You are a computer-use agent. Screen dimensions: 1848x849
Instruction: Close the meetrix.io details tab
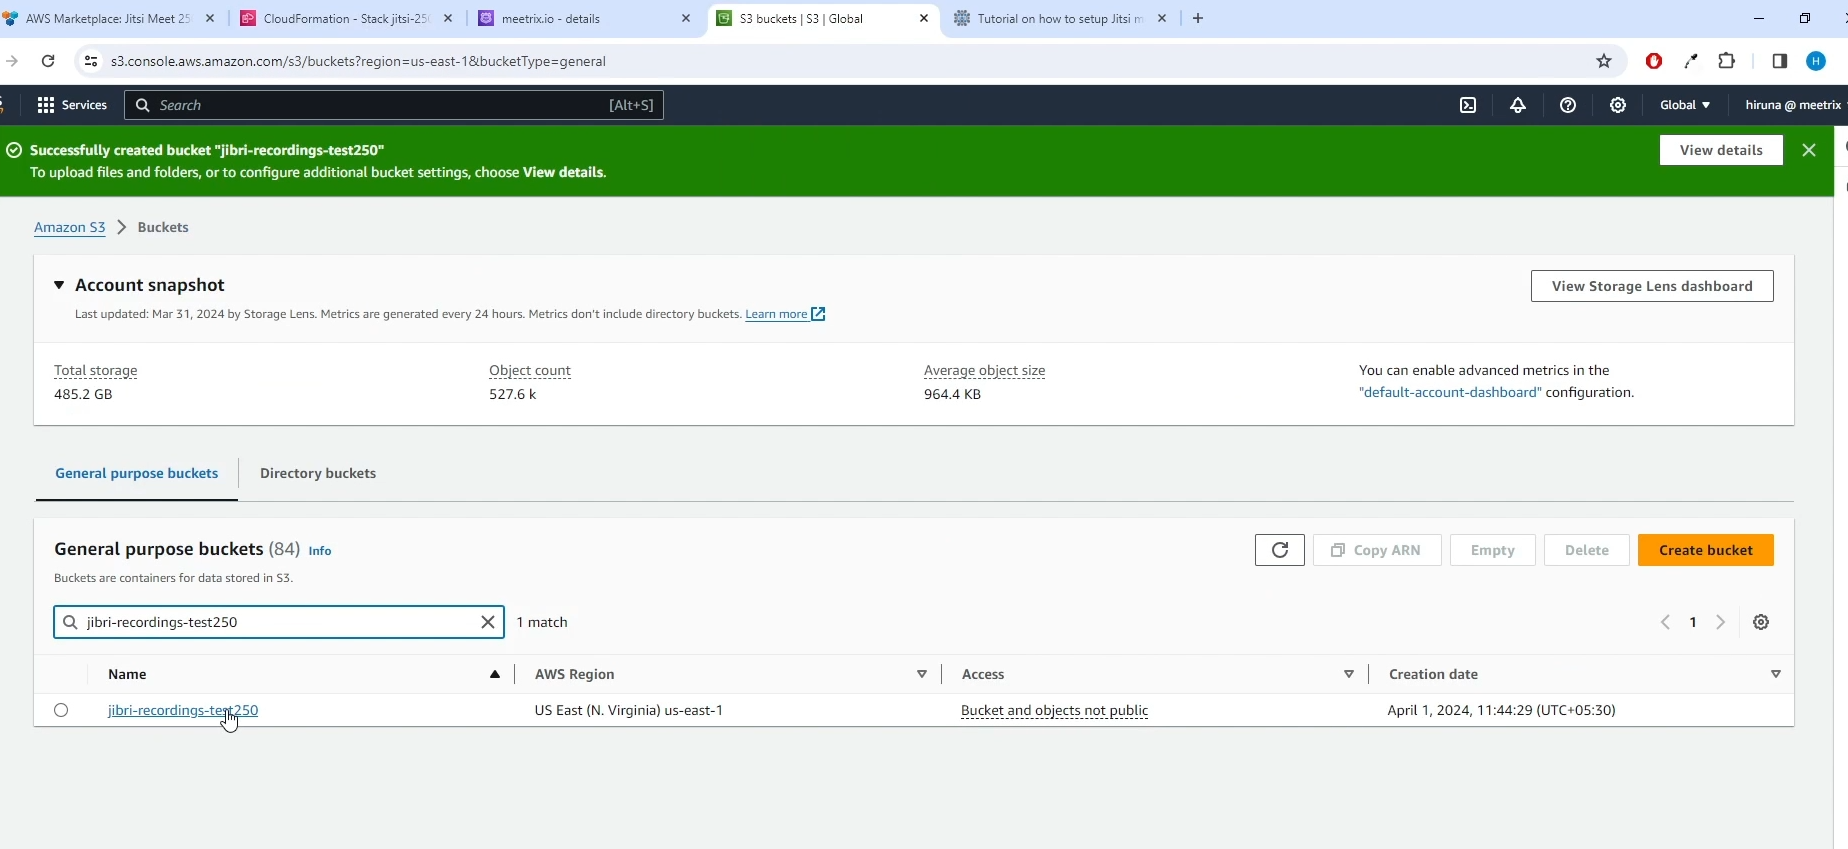pos(686,18)
